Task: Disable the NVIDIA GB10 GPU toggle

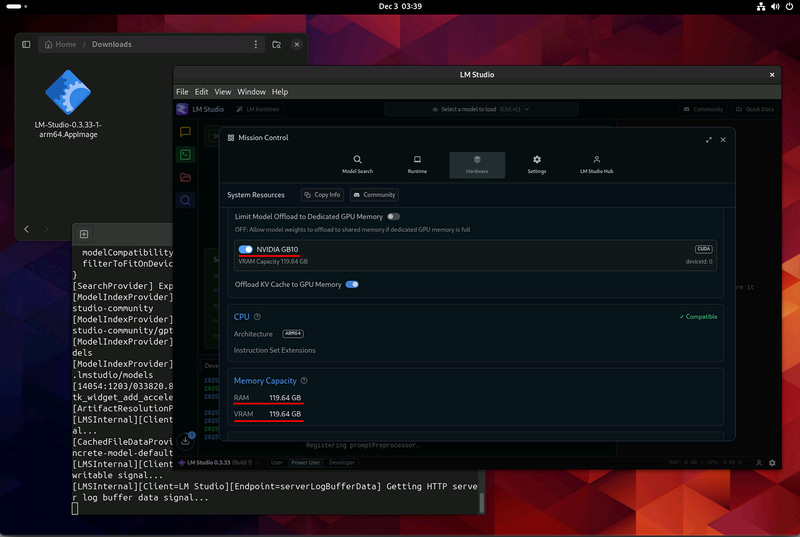Action: point(245,249)
